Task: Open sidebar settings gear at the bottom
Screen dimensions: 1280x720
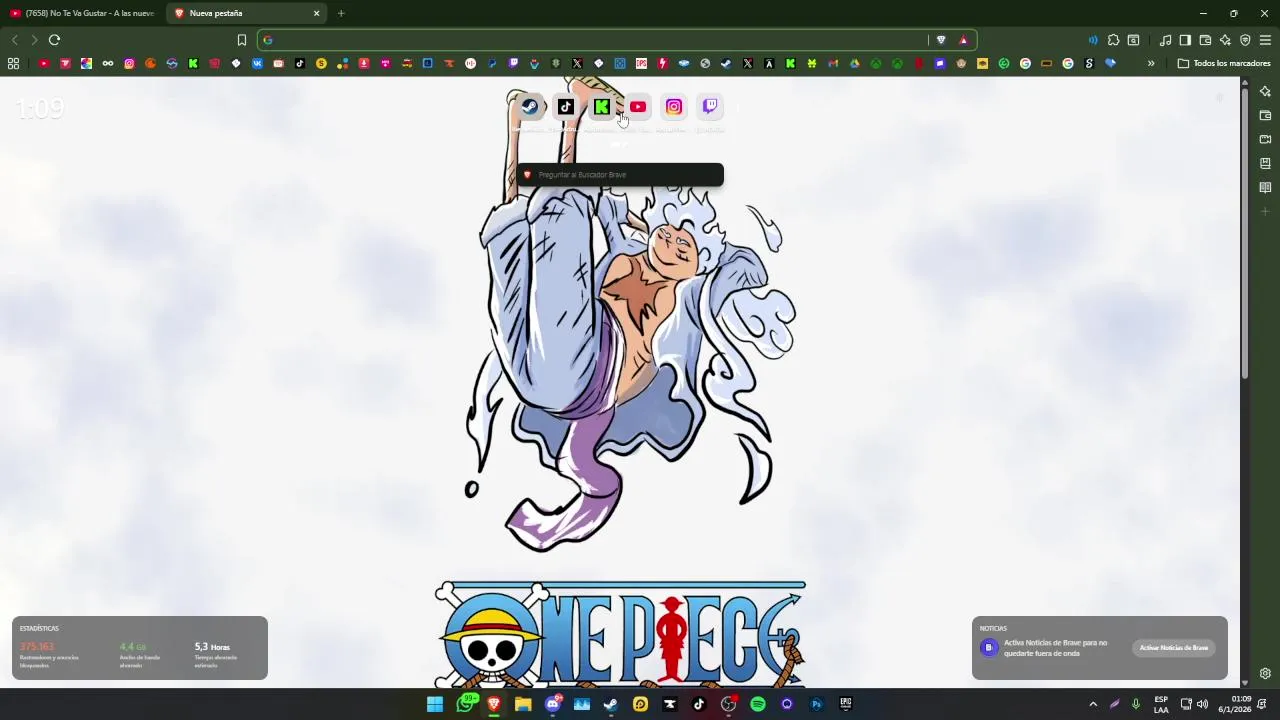Action: pyautogui.click(x=1265, y=673)
